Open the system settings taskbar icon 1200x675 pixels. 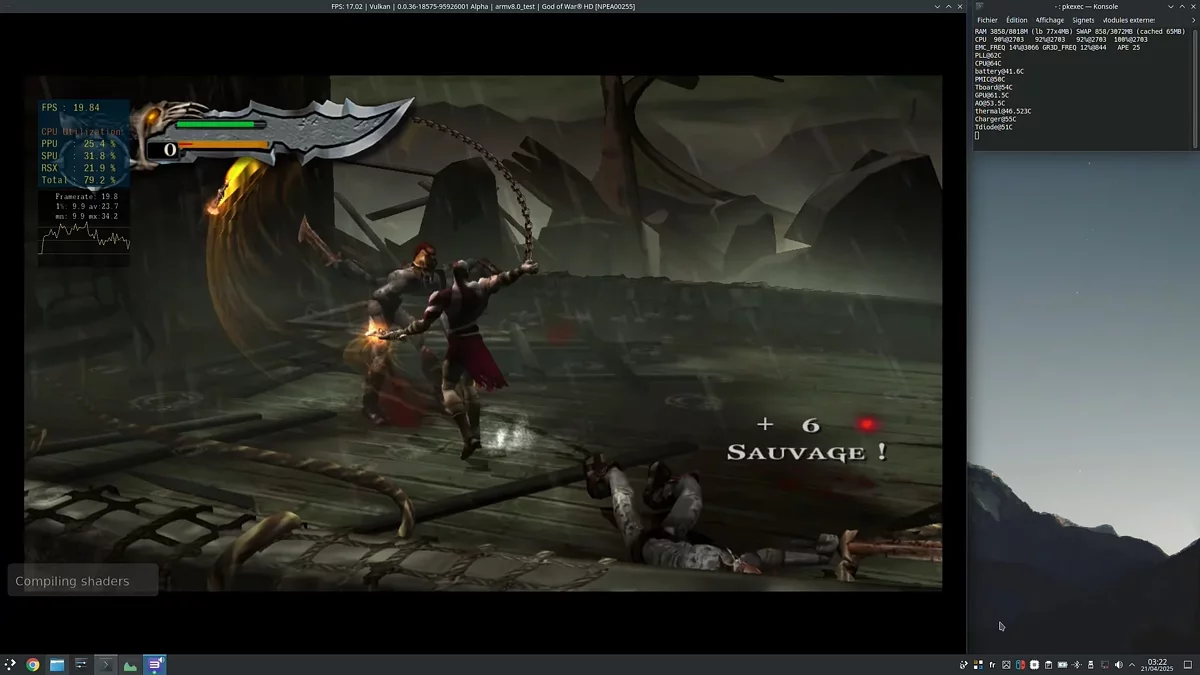(81, 665)
